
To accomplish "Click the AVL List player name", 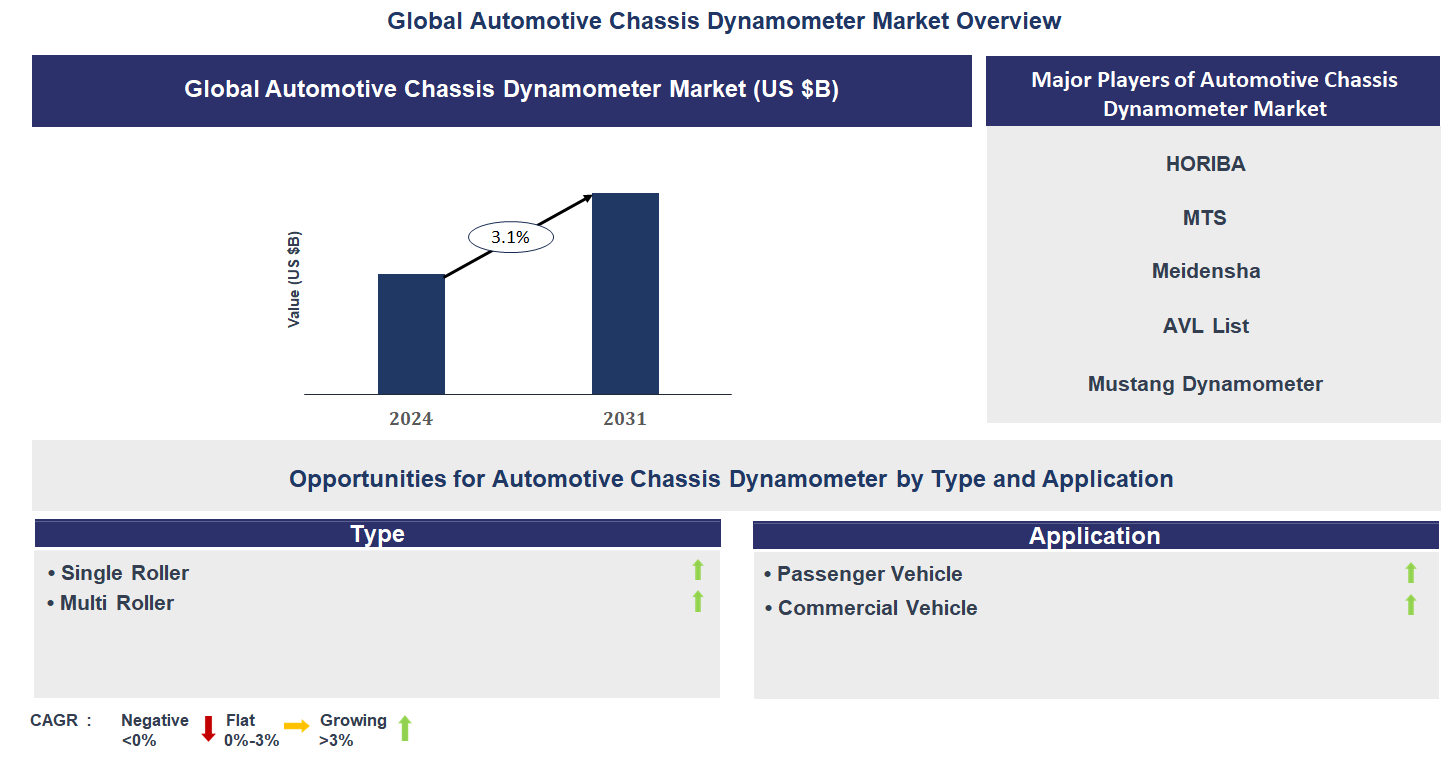I will pyautogui.click(x=1205, y=326).
